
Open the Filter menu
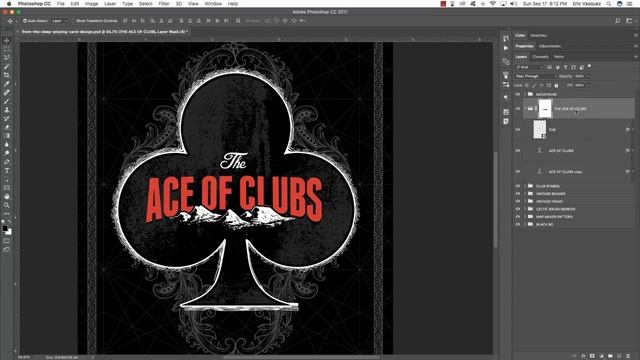click(x=164, y=4)
